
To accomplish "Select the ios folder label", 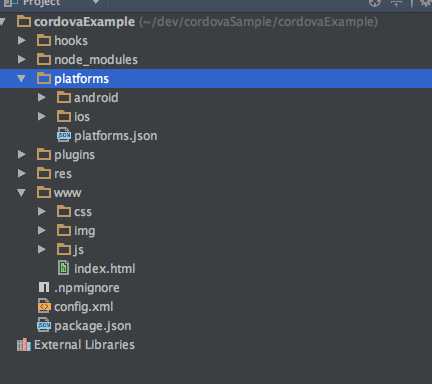I will coord(82,117).
